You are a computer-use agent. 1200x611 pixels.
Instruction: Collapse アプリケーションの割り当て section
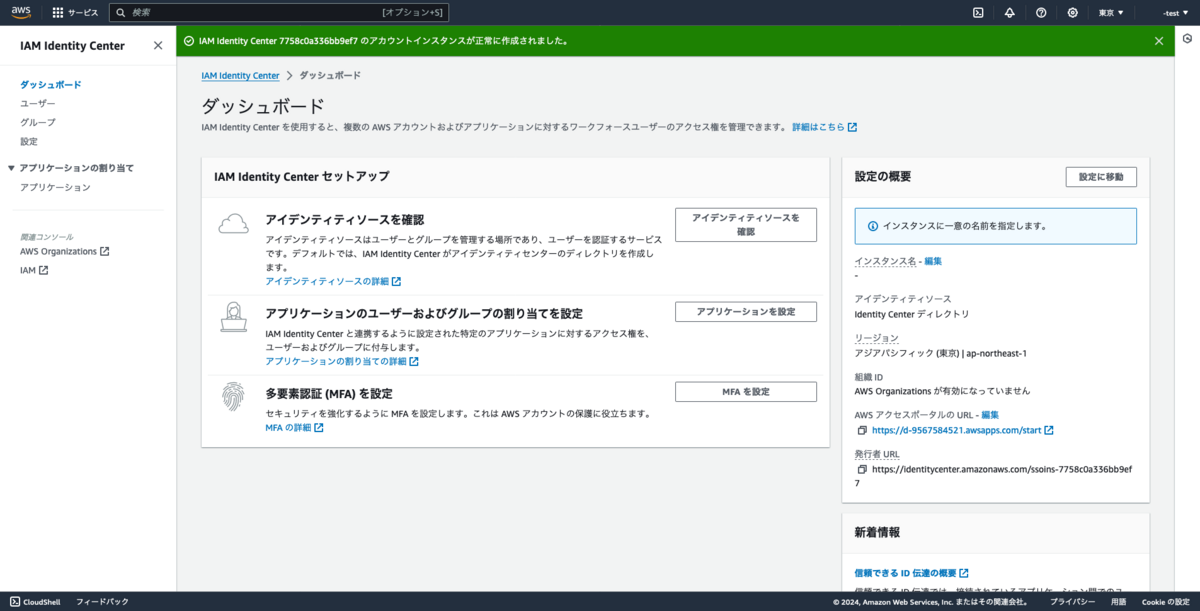coord(12,168)
